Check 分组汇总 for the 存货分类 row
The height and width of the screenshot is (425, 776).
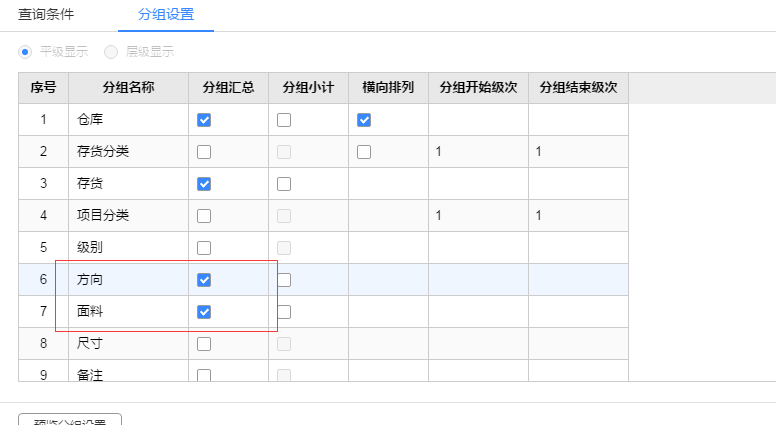click(204, 152)
